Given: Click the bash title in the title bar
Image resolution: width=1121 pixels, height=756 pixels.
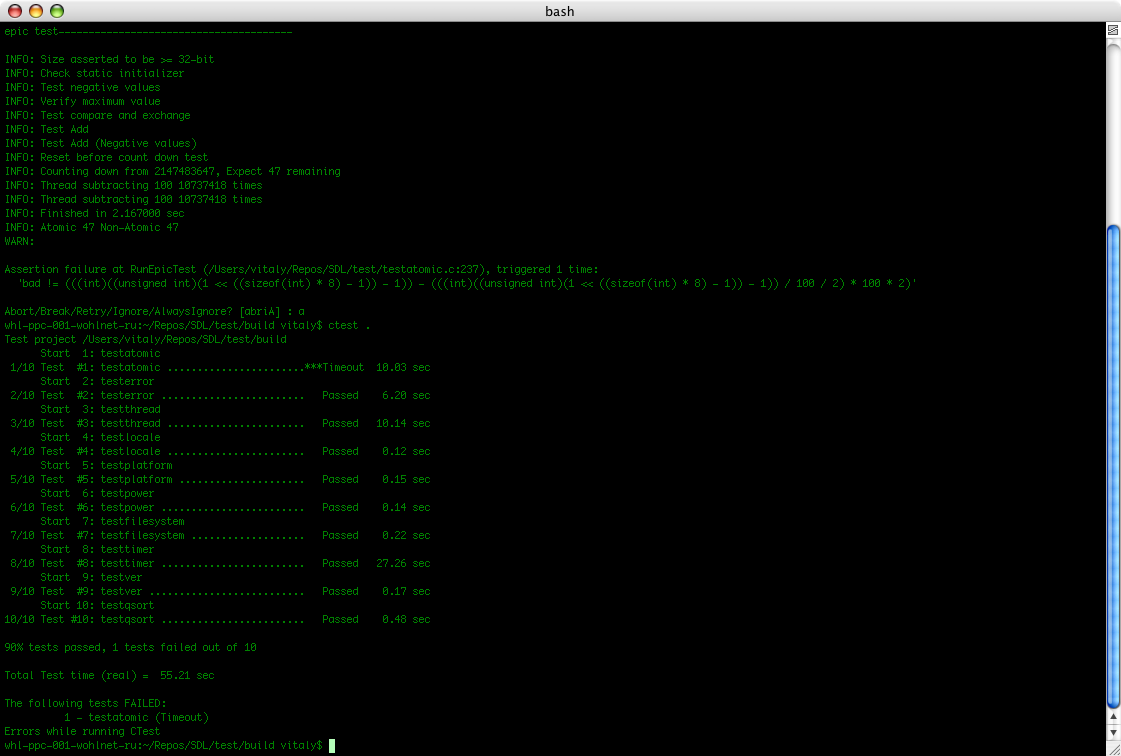Looking at the screenshot, I should [559, 11].
